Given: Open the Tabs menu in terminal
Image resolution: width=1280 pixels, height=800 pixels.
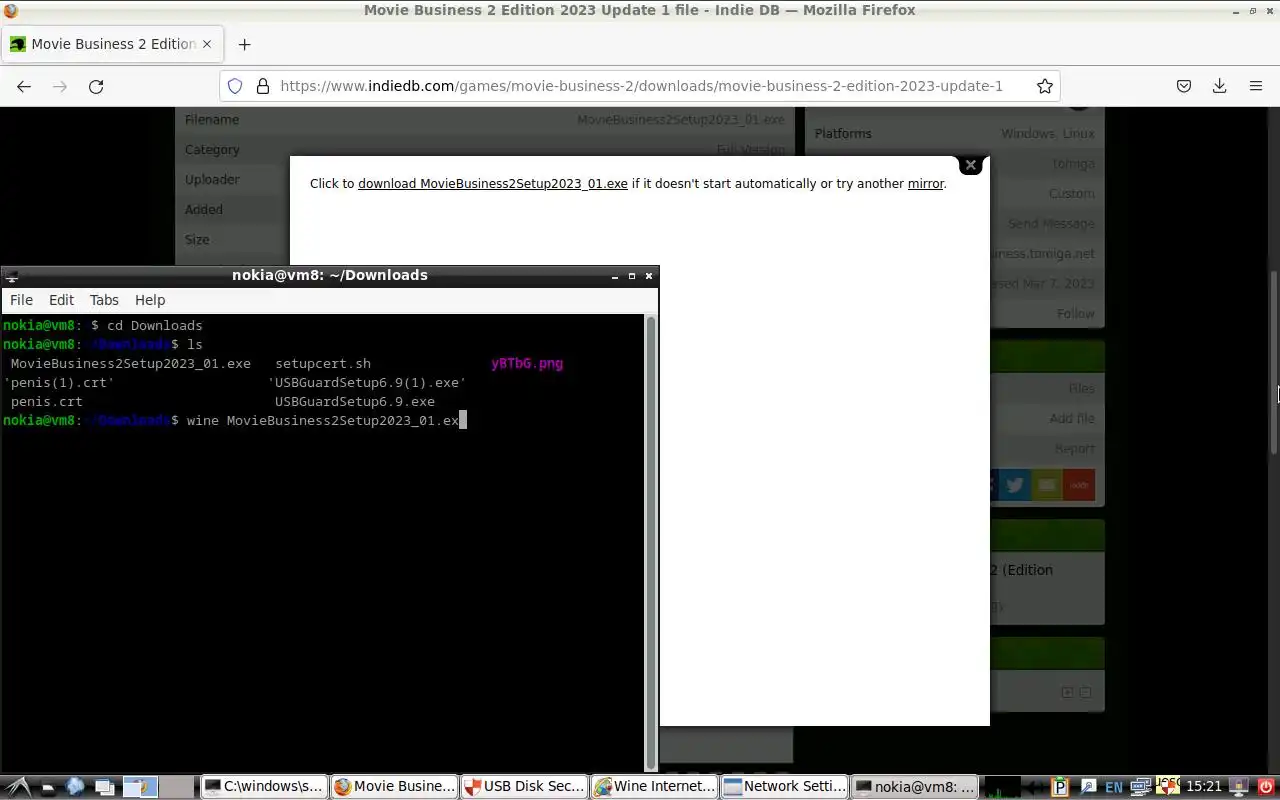Looking at the screenshot, I should click(104, 300).
